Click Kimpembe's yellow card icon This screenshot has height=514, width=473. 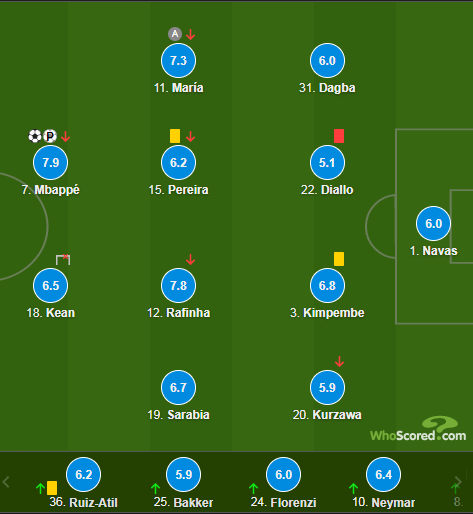tap(339, 259)
